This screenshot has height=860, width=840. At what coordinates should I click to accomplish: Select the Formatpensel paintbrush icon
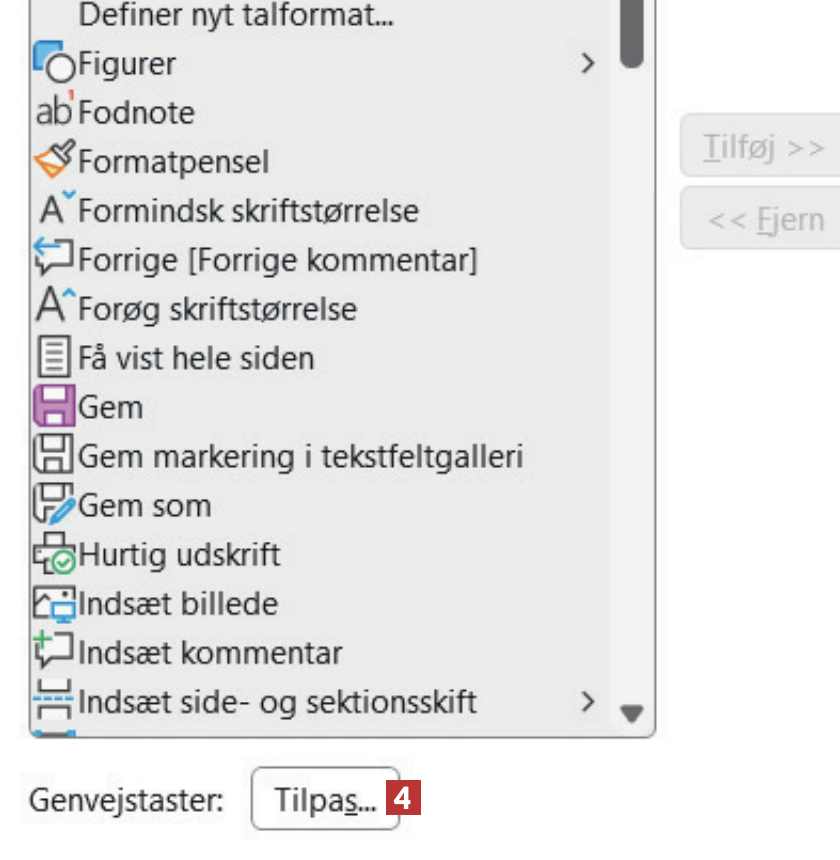(53, 160)
